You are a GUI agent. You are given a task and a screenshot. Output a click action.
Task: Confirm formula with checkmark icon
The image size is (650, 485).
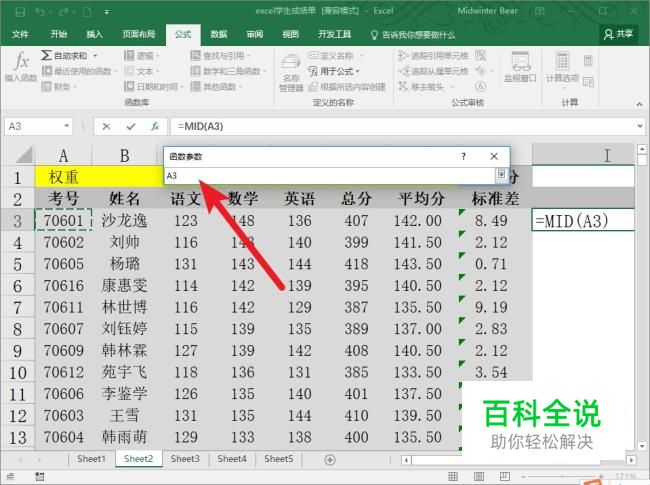point(131,126)
